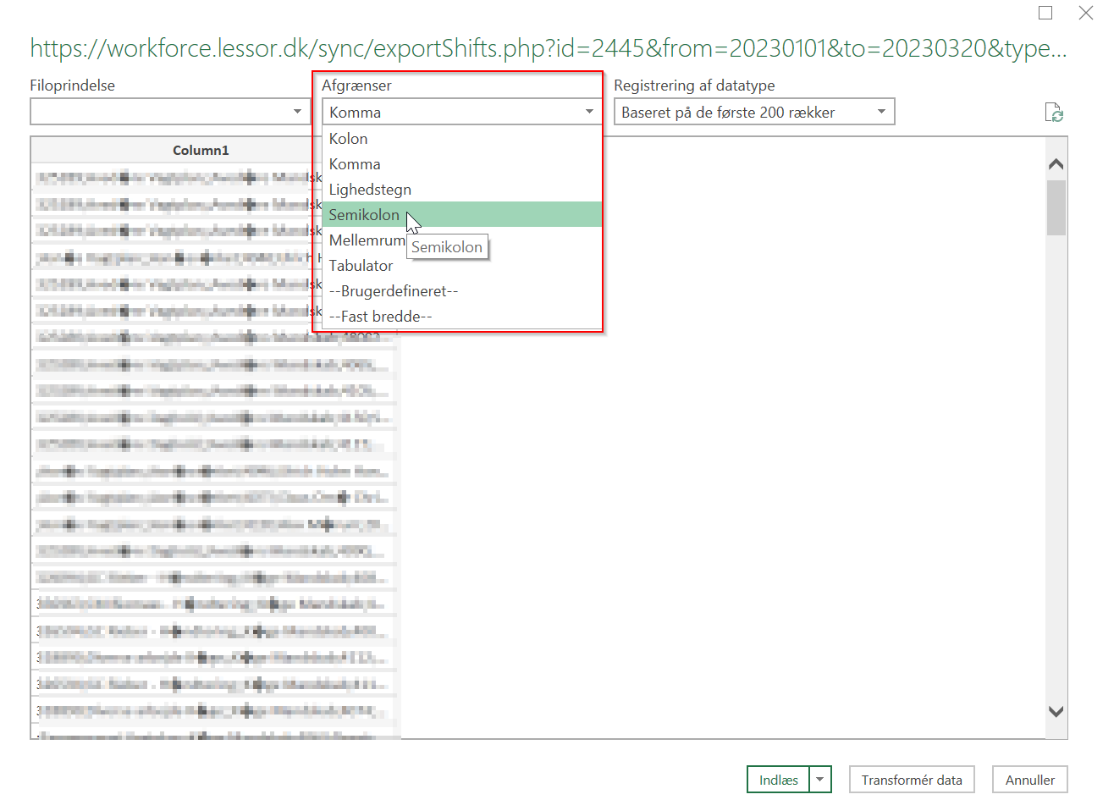The width and height of the screenshot is (1096, 808).
Task: Choose Komma in the delimiter list
Action: tap(354, 164)
